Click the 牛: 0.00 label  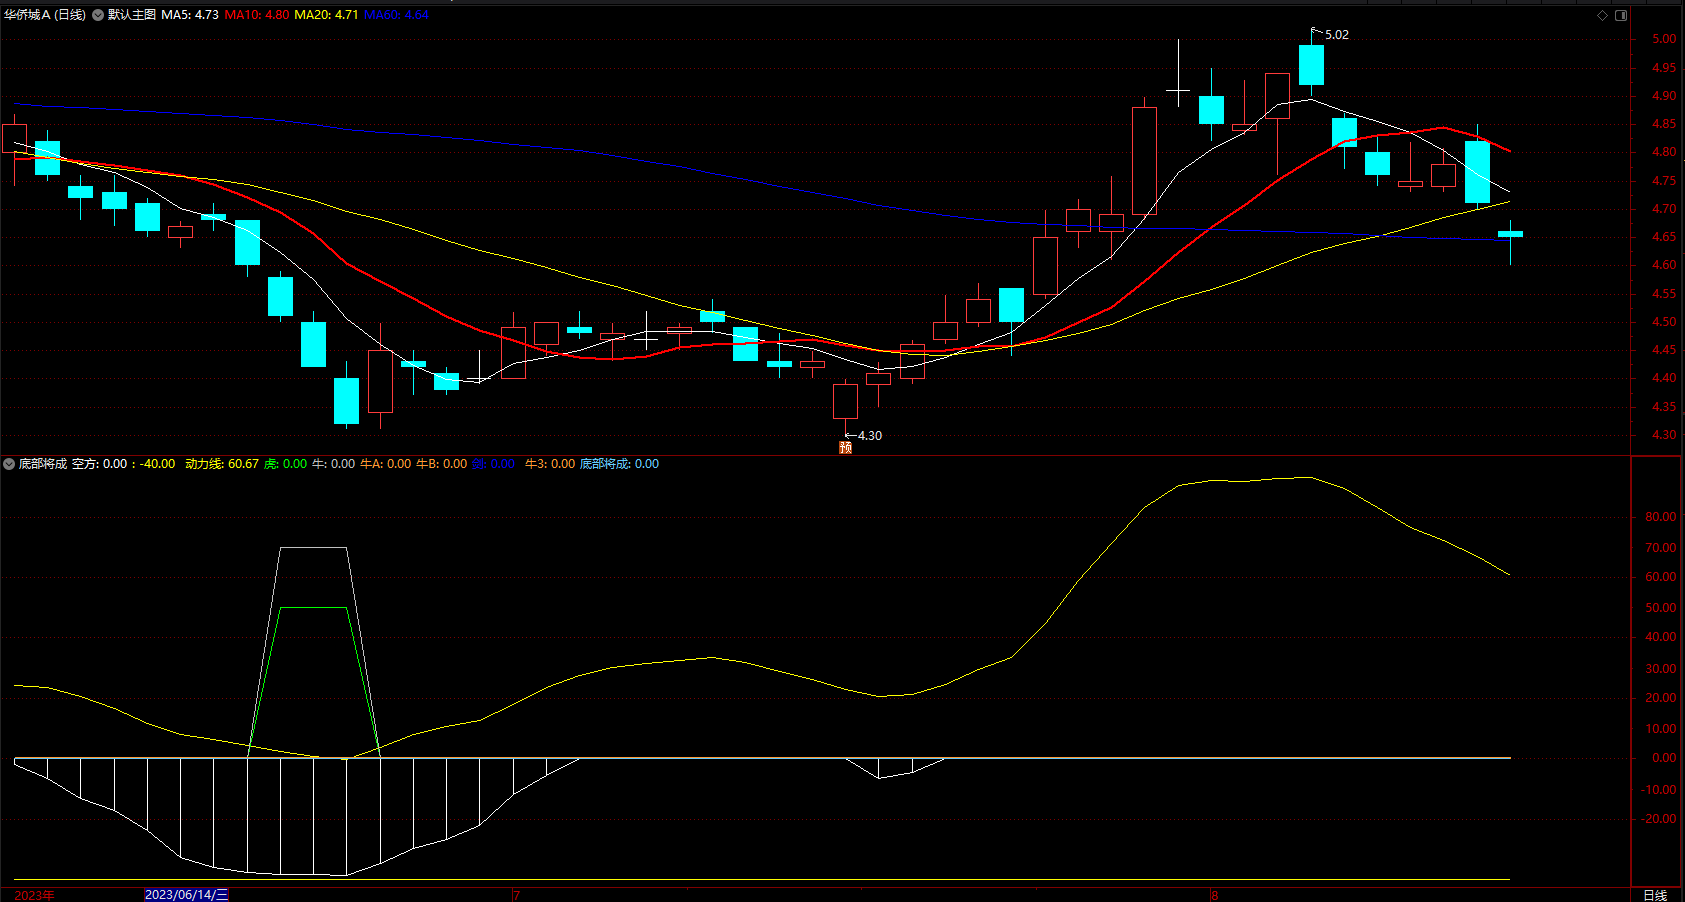coord(334,464)
